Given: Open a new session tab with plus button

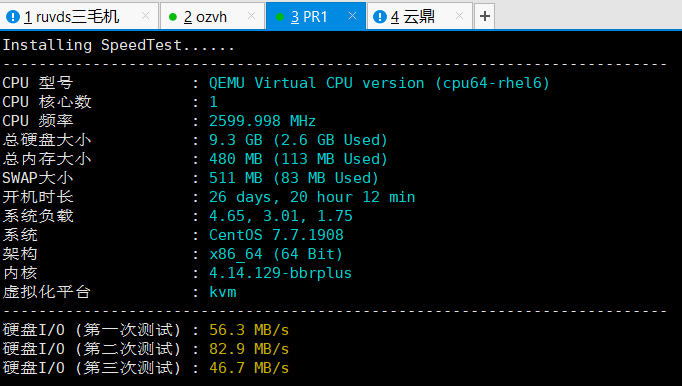Looking at the screenshot, I should 484,17.
